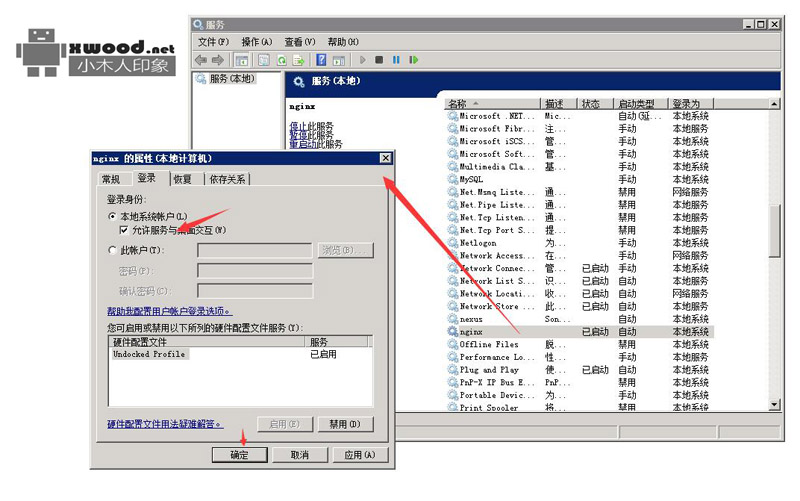Click gear icon beside nexus service
Viewport: 800px width, 501px height.
[x=453, y=319]
